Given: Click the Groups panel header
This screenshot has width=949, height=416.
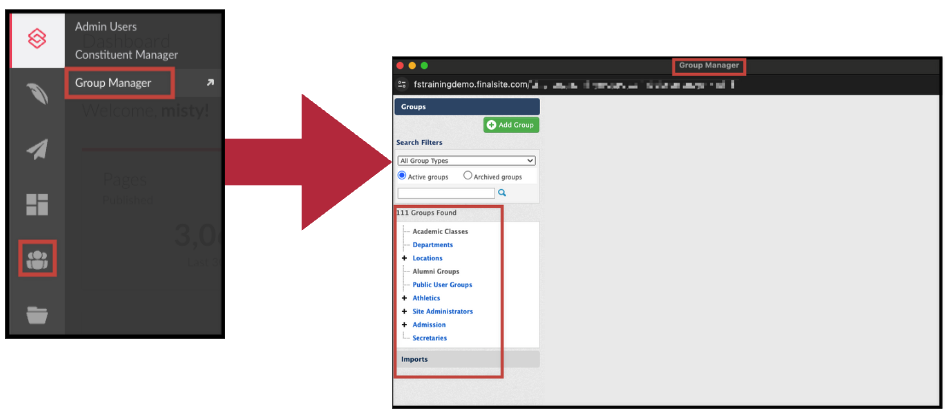Looking at the screenshot, I should [467, 107].
